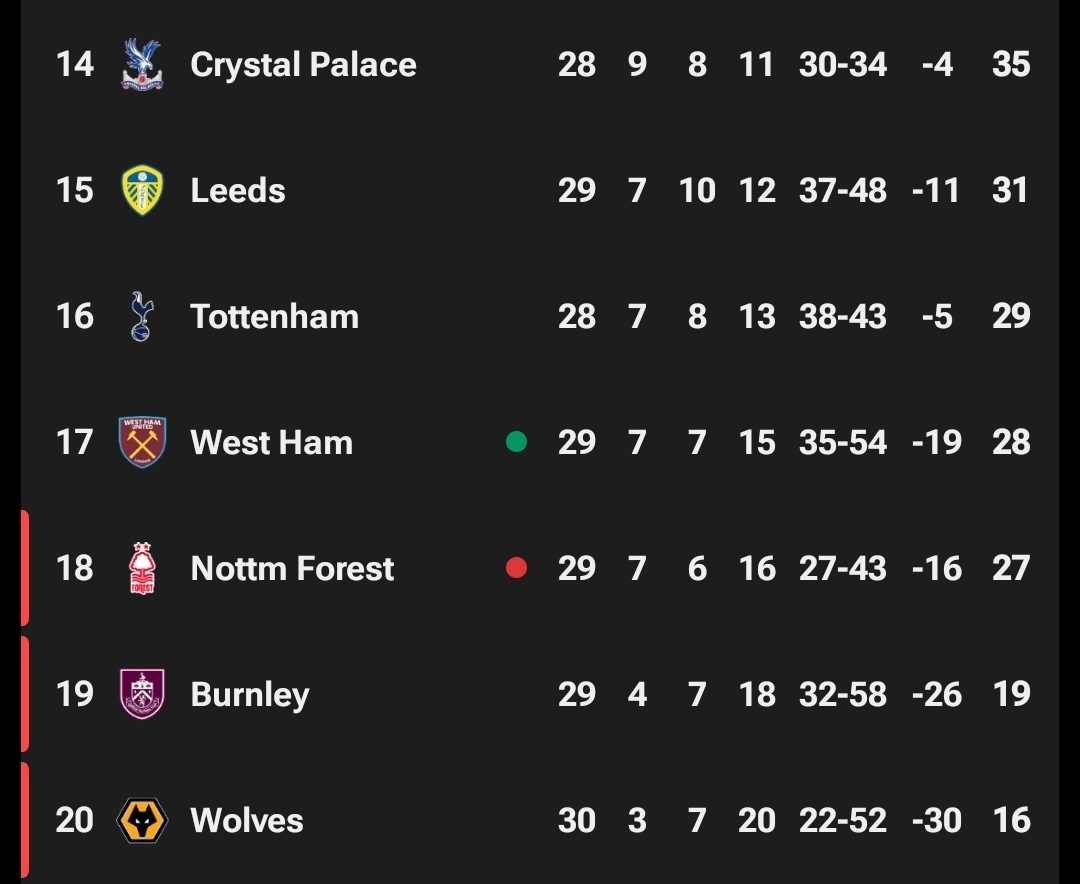Tap the Wolves team name
This screenshot has height=884, width=1080.
click(x=246, y=820)
